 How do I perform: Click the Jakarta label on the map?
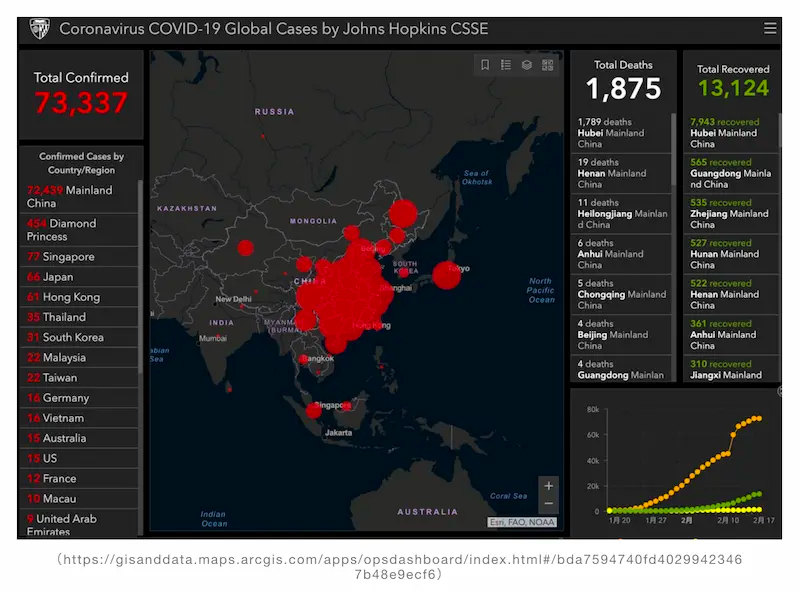point(338,433)
